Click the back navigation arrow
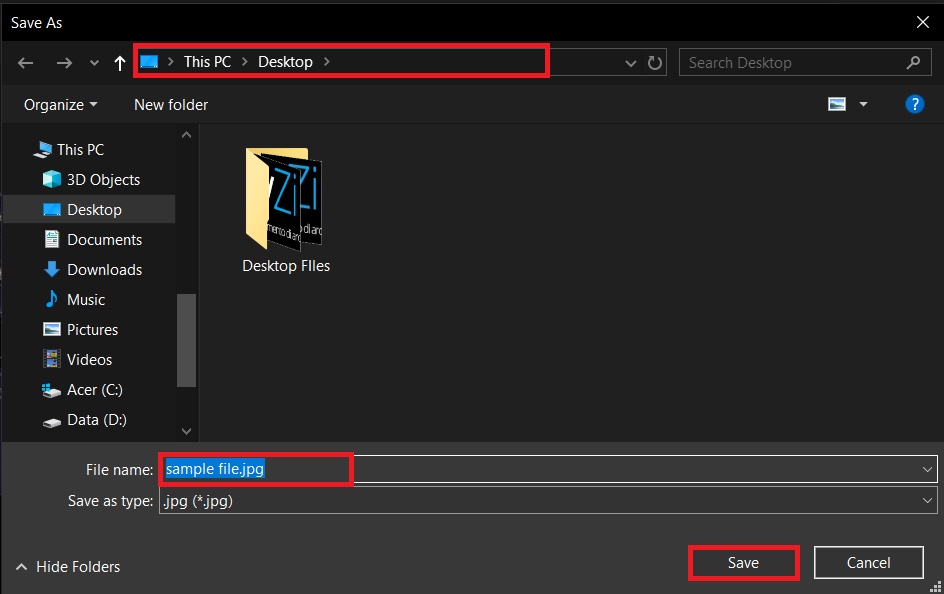This screenshot has width=944, height=594. [x=25, y=62]
